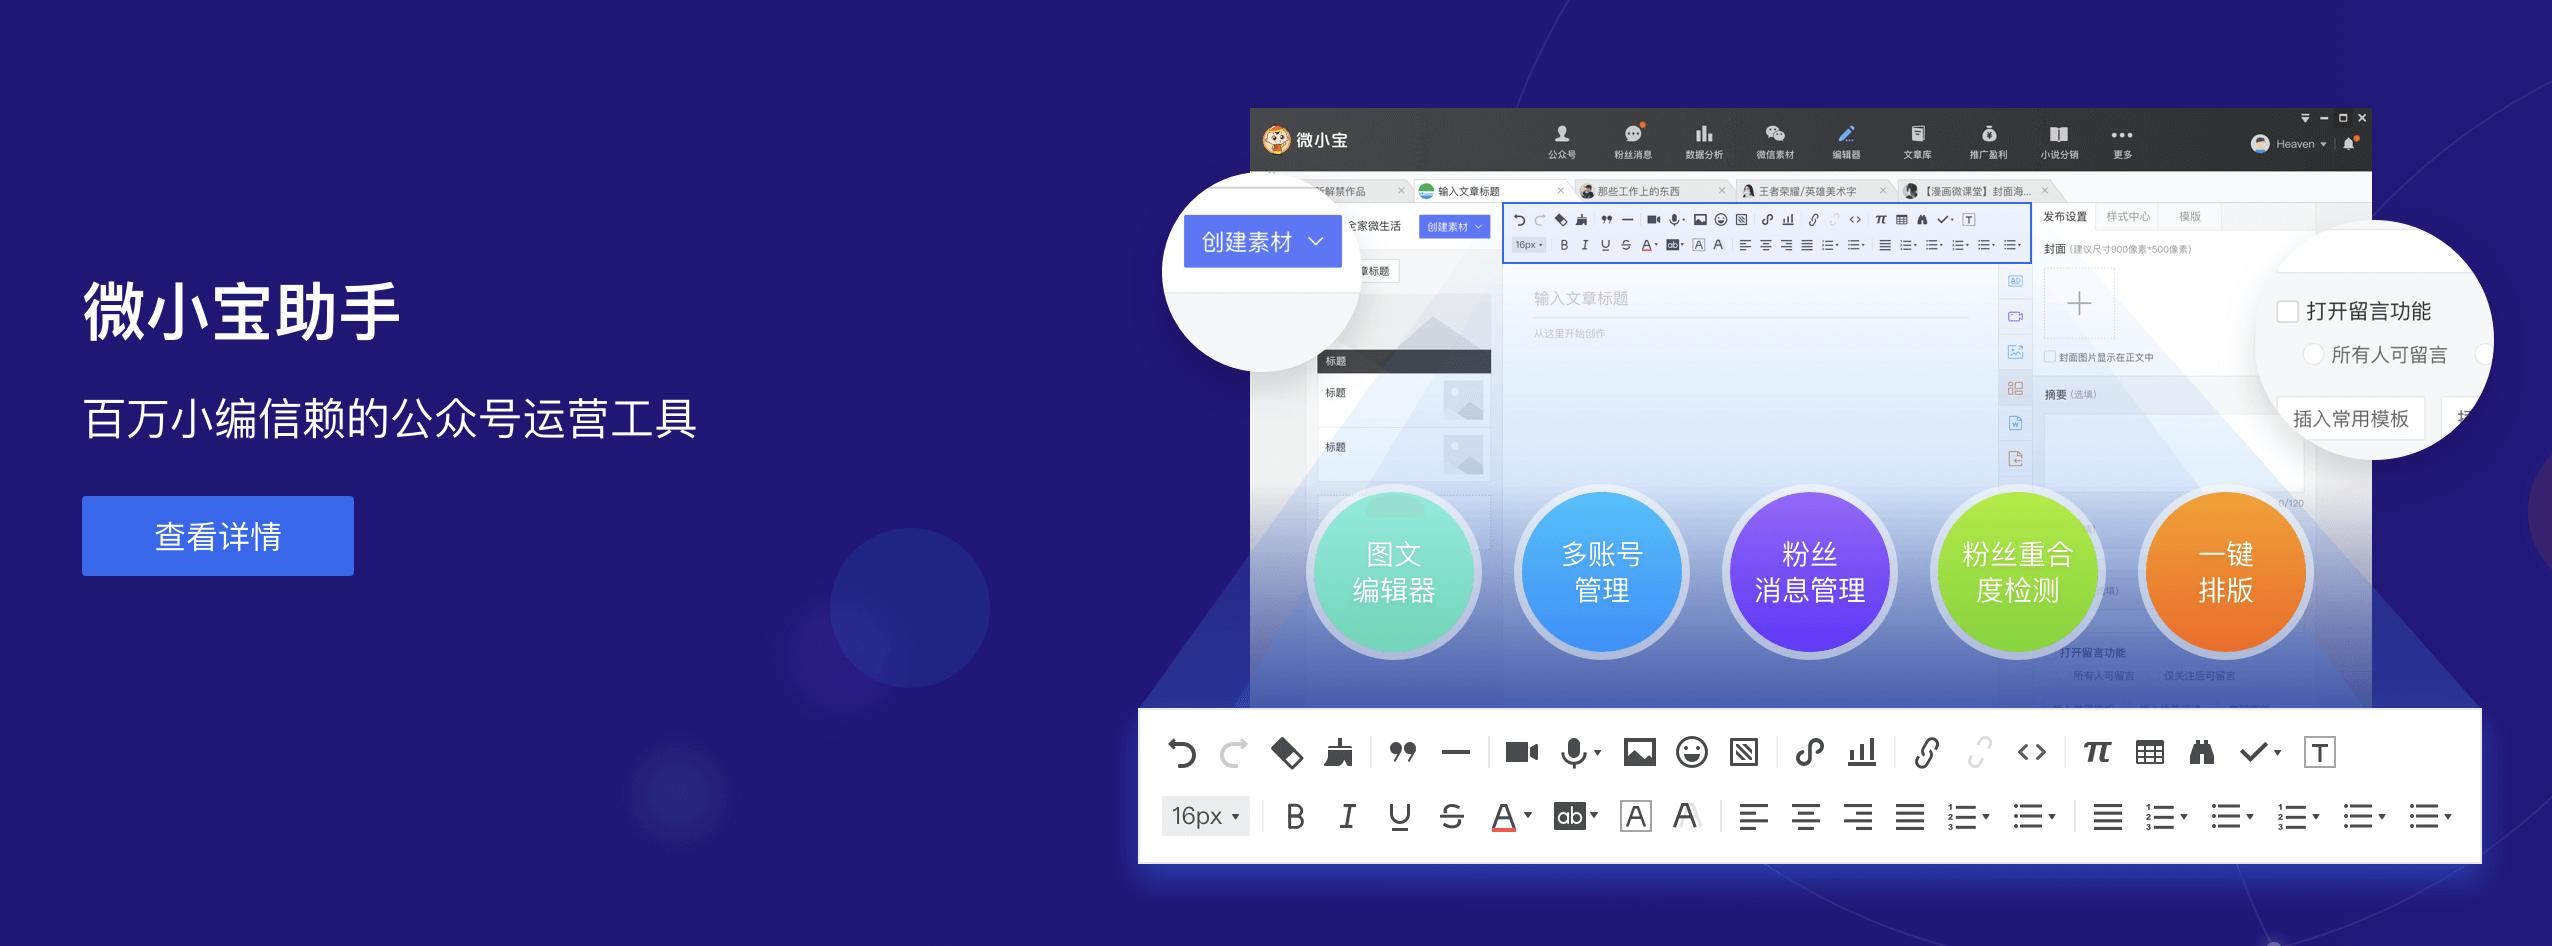Screen dimensions: 2552x946
Task: Check the magnified 打开留言功能 checkbox
Action: pyautogui.click(x=2287, y=311)
